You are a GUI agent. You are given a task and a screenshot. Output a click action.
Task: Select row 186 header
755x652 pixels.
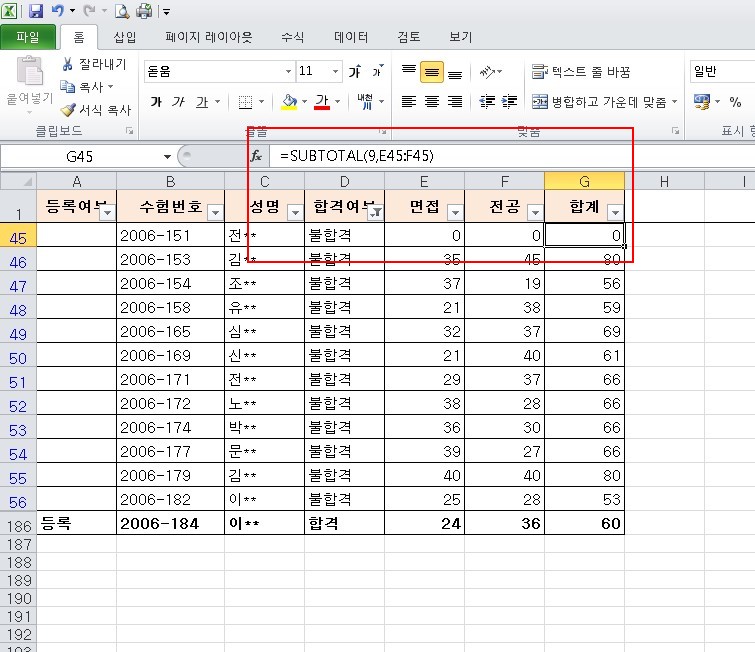(18, 524)
